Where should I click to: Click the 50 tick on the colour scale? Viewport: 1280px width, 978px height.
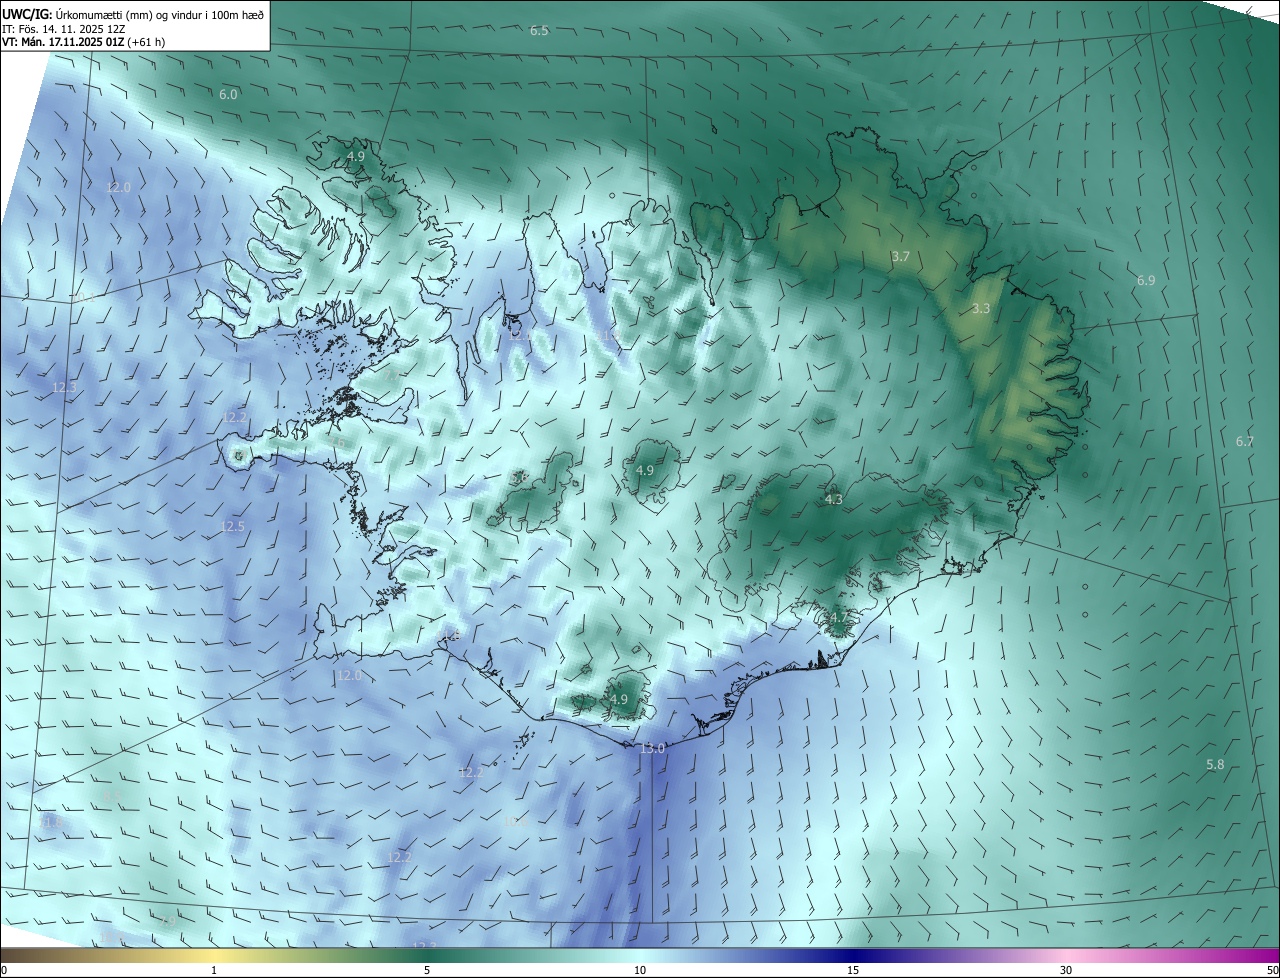1272,971
